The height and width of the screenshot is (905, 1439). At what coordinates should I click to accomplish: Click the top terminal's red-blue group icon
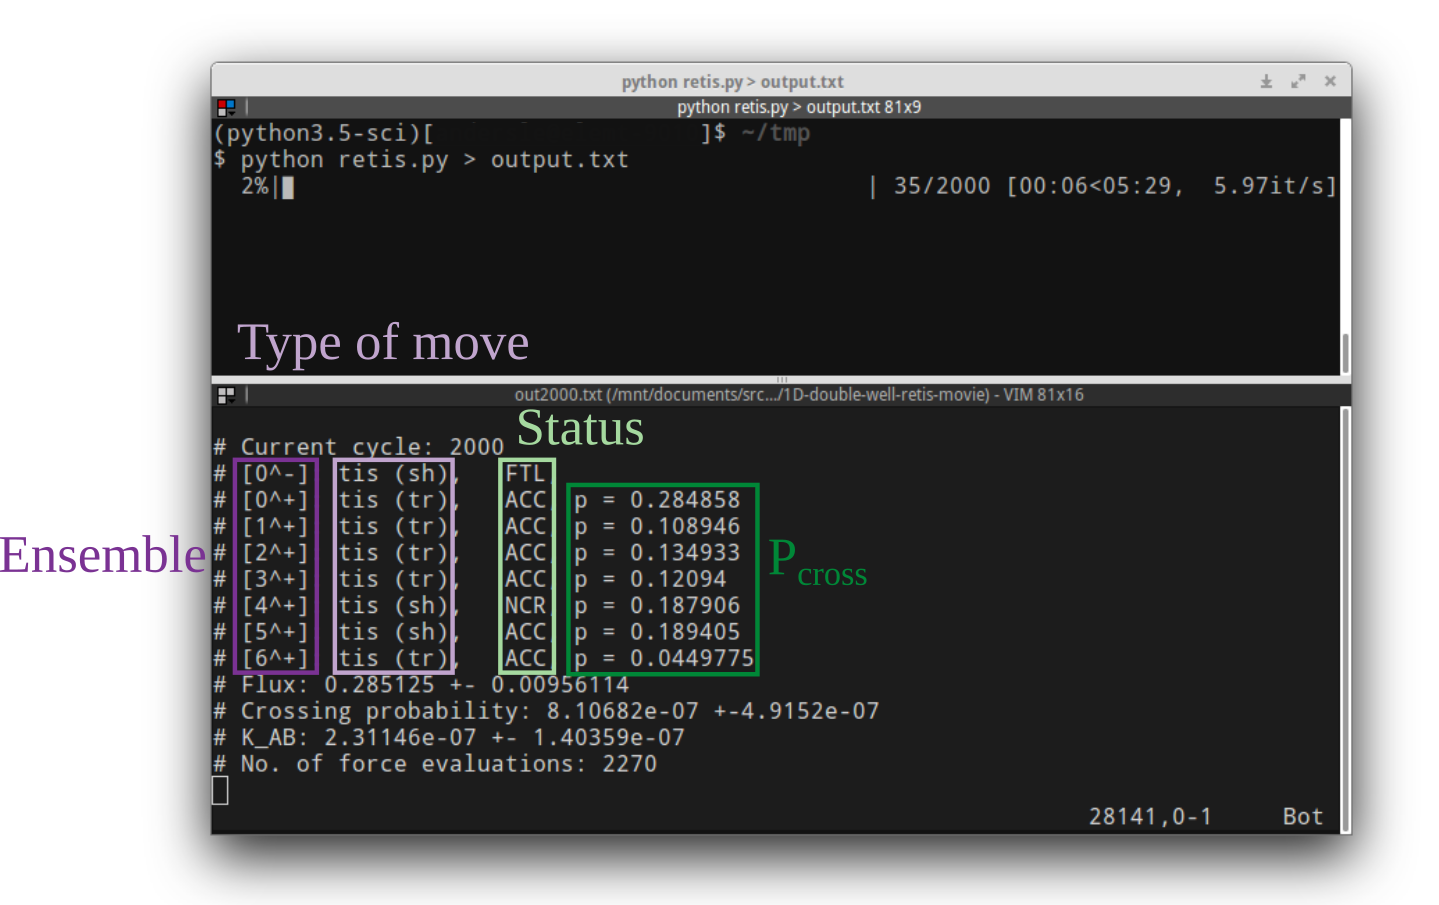tap(226, 107)
